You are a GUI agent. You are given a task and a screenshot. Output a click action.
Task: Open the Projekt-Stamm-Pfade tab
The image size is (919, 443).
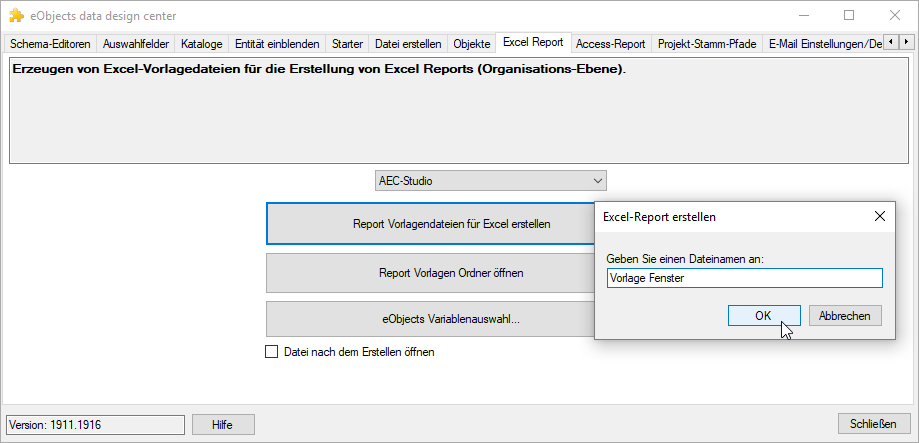[x=707, y=44]
